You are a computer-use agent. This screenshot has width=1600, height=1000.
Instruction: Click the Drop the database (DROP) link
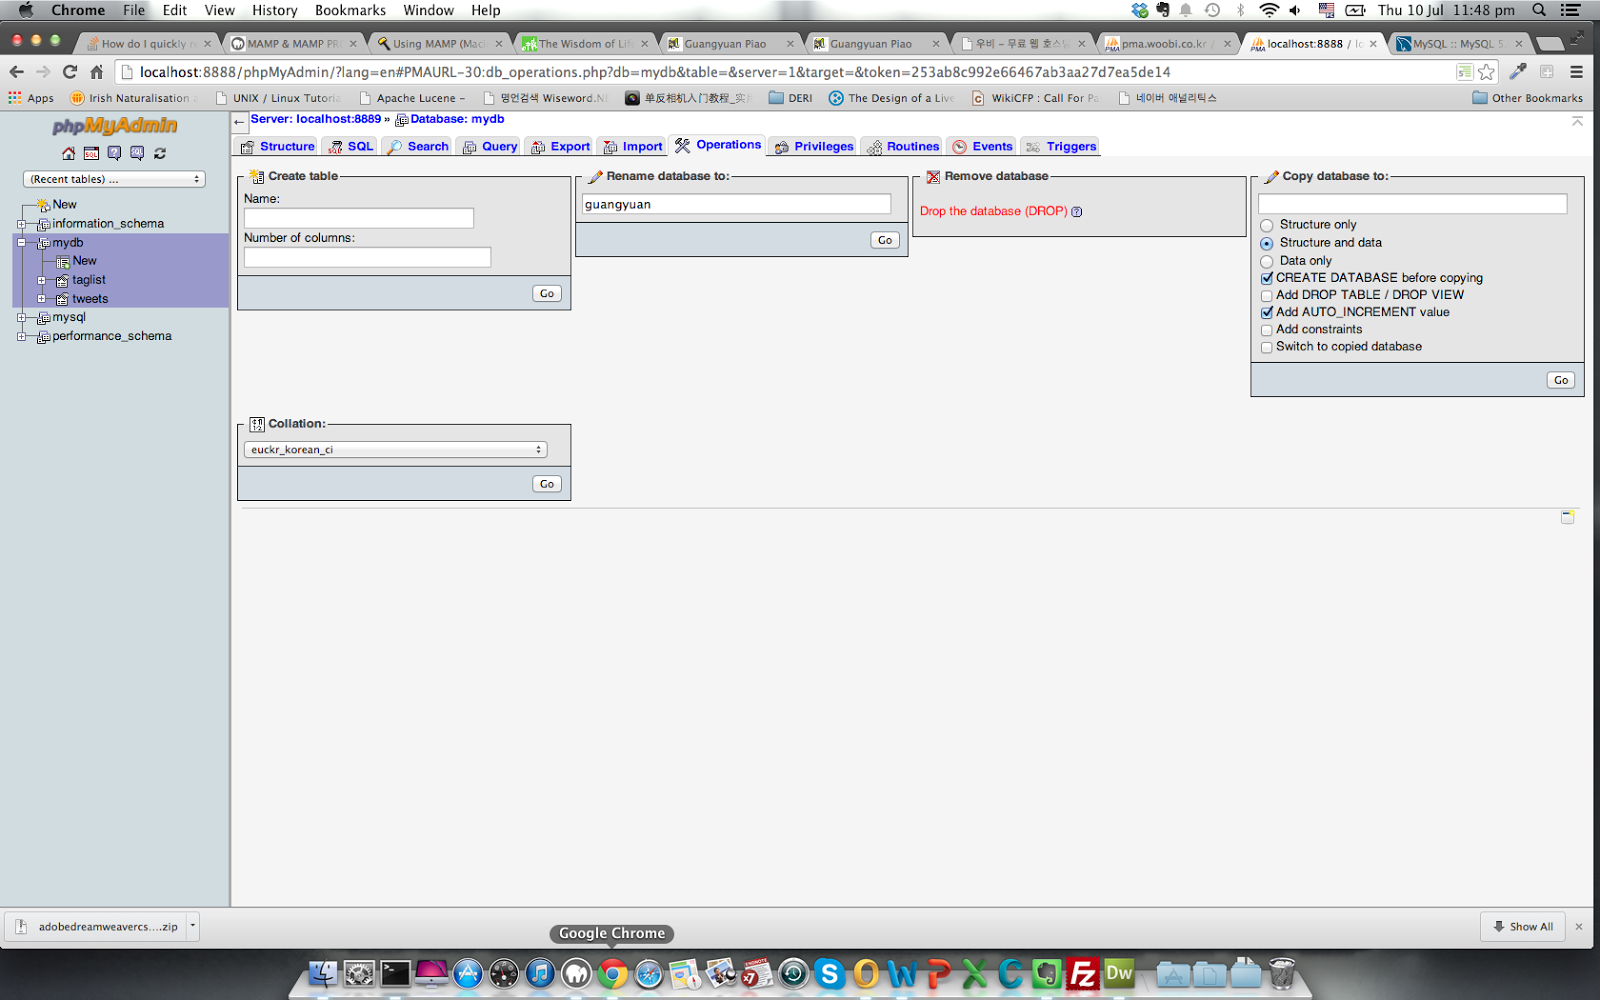coord(992,211)
